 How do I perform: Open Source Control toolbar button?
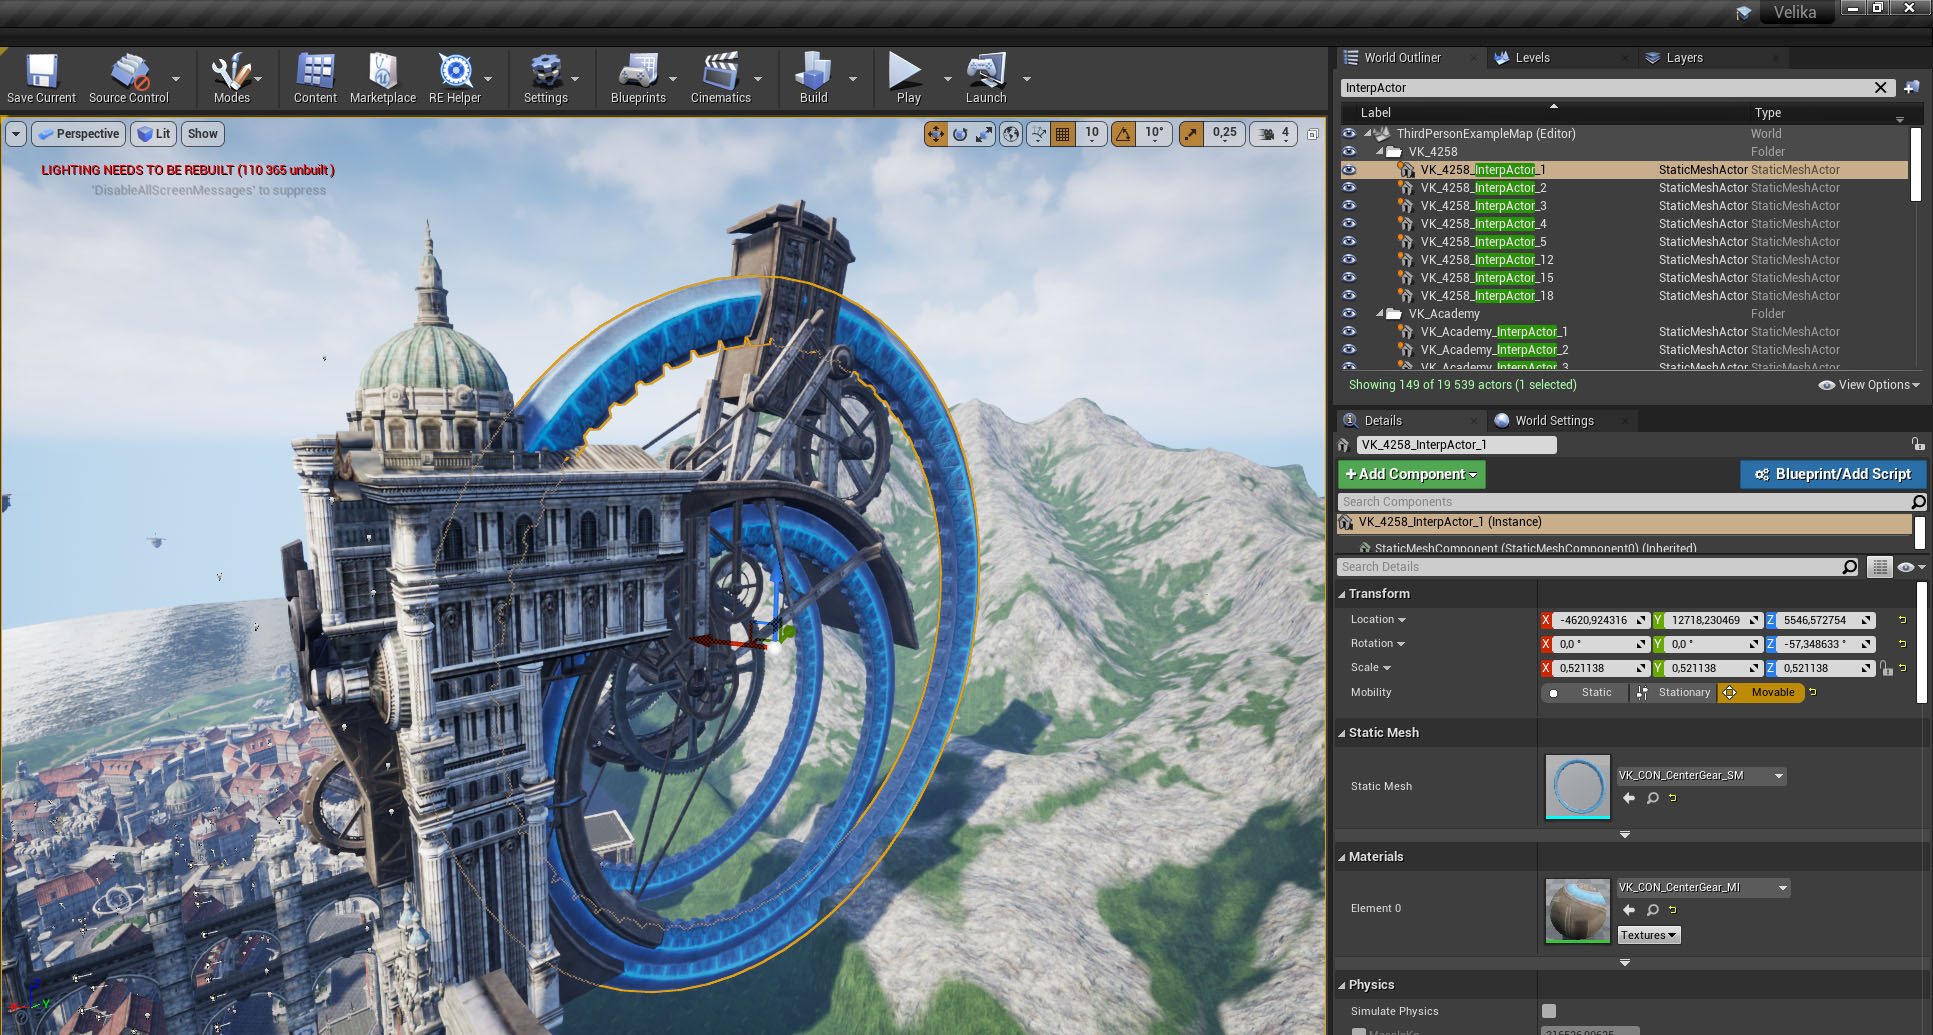click(x=129, y=78)
